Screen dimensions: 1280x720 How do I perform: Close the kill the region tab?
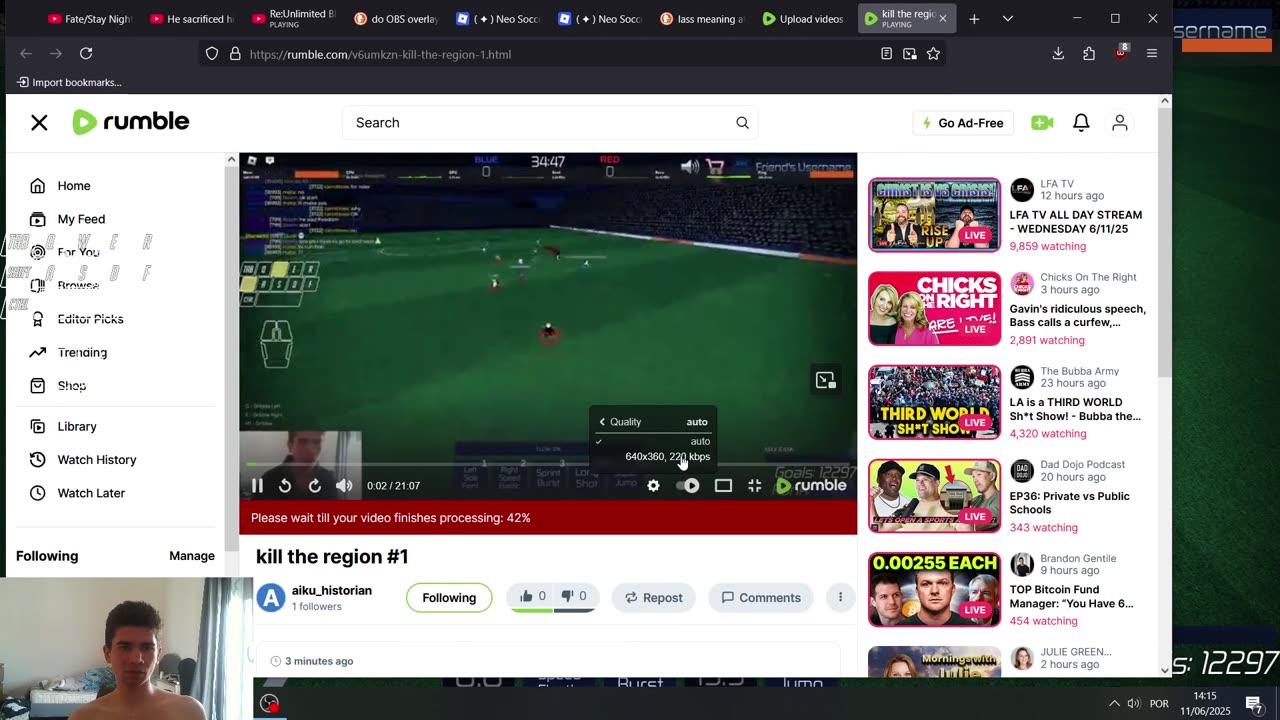(942, 19)
